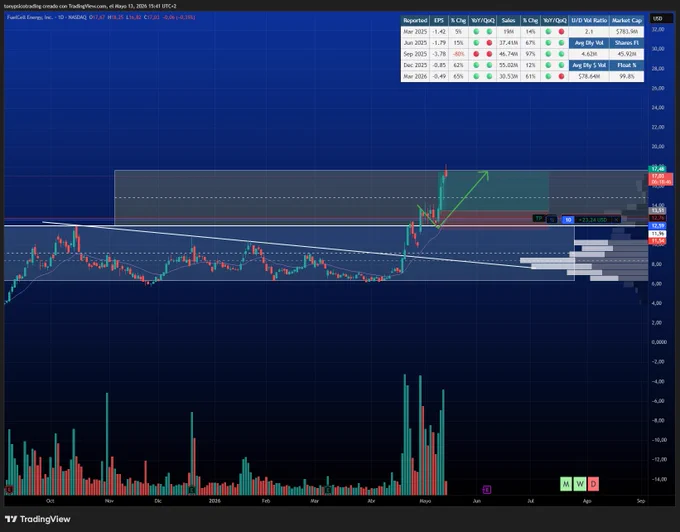The height and width of the screenshot is (532, 680).
Task: Click the red -80% change value
Action: tap(458, 54)
